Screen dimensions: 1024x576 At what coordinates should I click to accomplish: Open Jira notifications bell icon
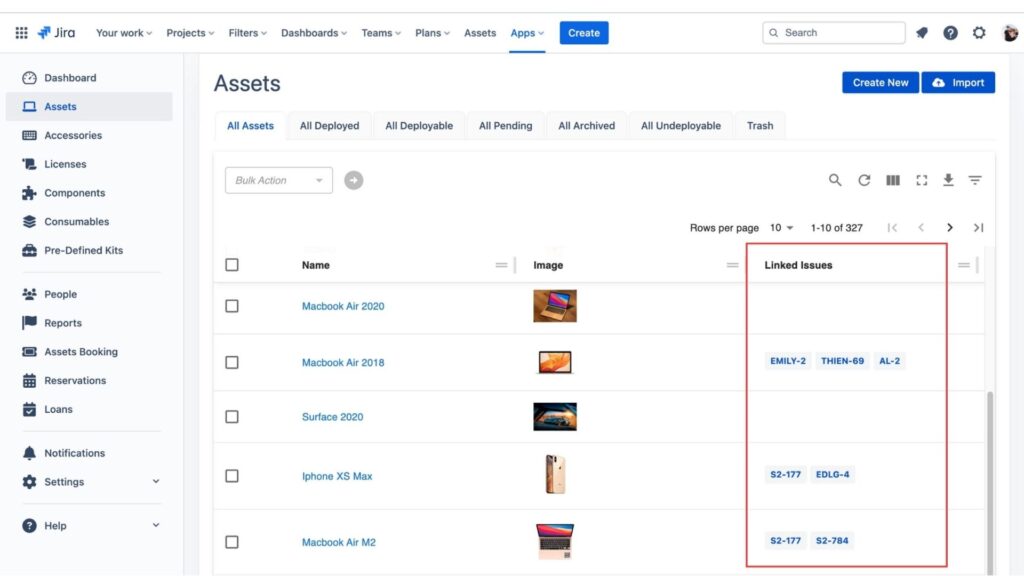coord(922,32)
